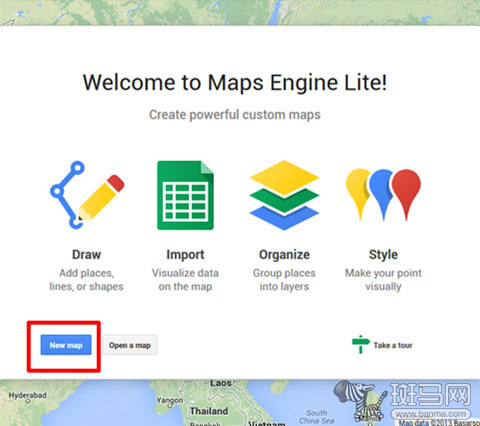Click 'Make your point visually' description
The height and width of the screenshot is (426, 480).
coord(383,280)
